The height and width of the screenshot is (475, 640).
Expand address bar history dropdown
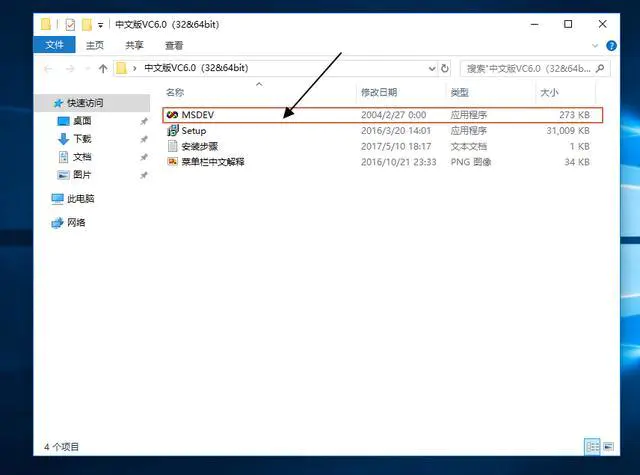(432, 69)
